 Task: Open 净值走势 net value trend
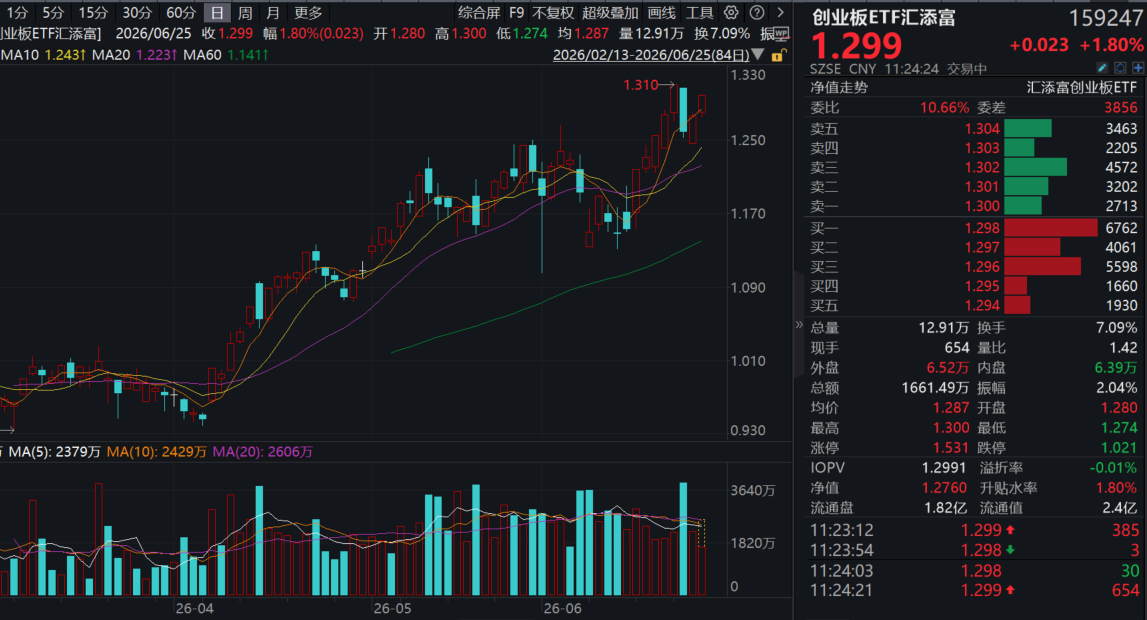click(x=839, y=88)
